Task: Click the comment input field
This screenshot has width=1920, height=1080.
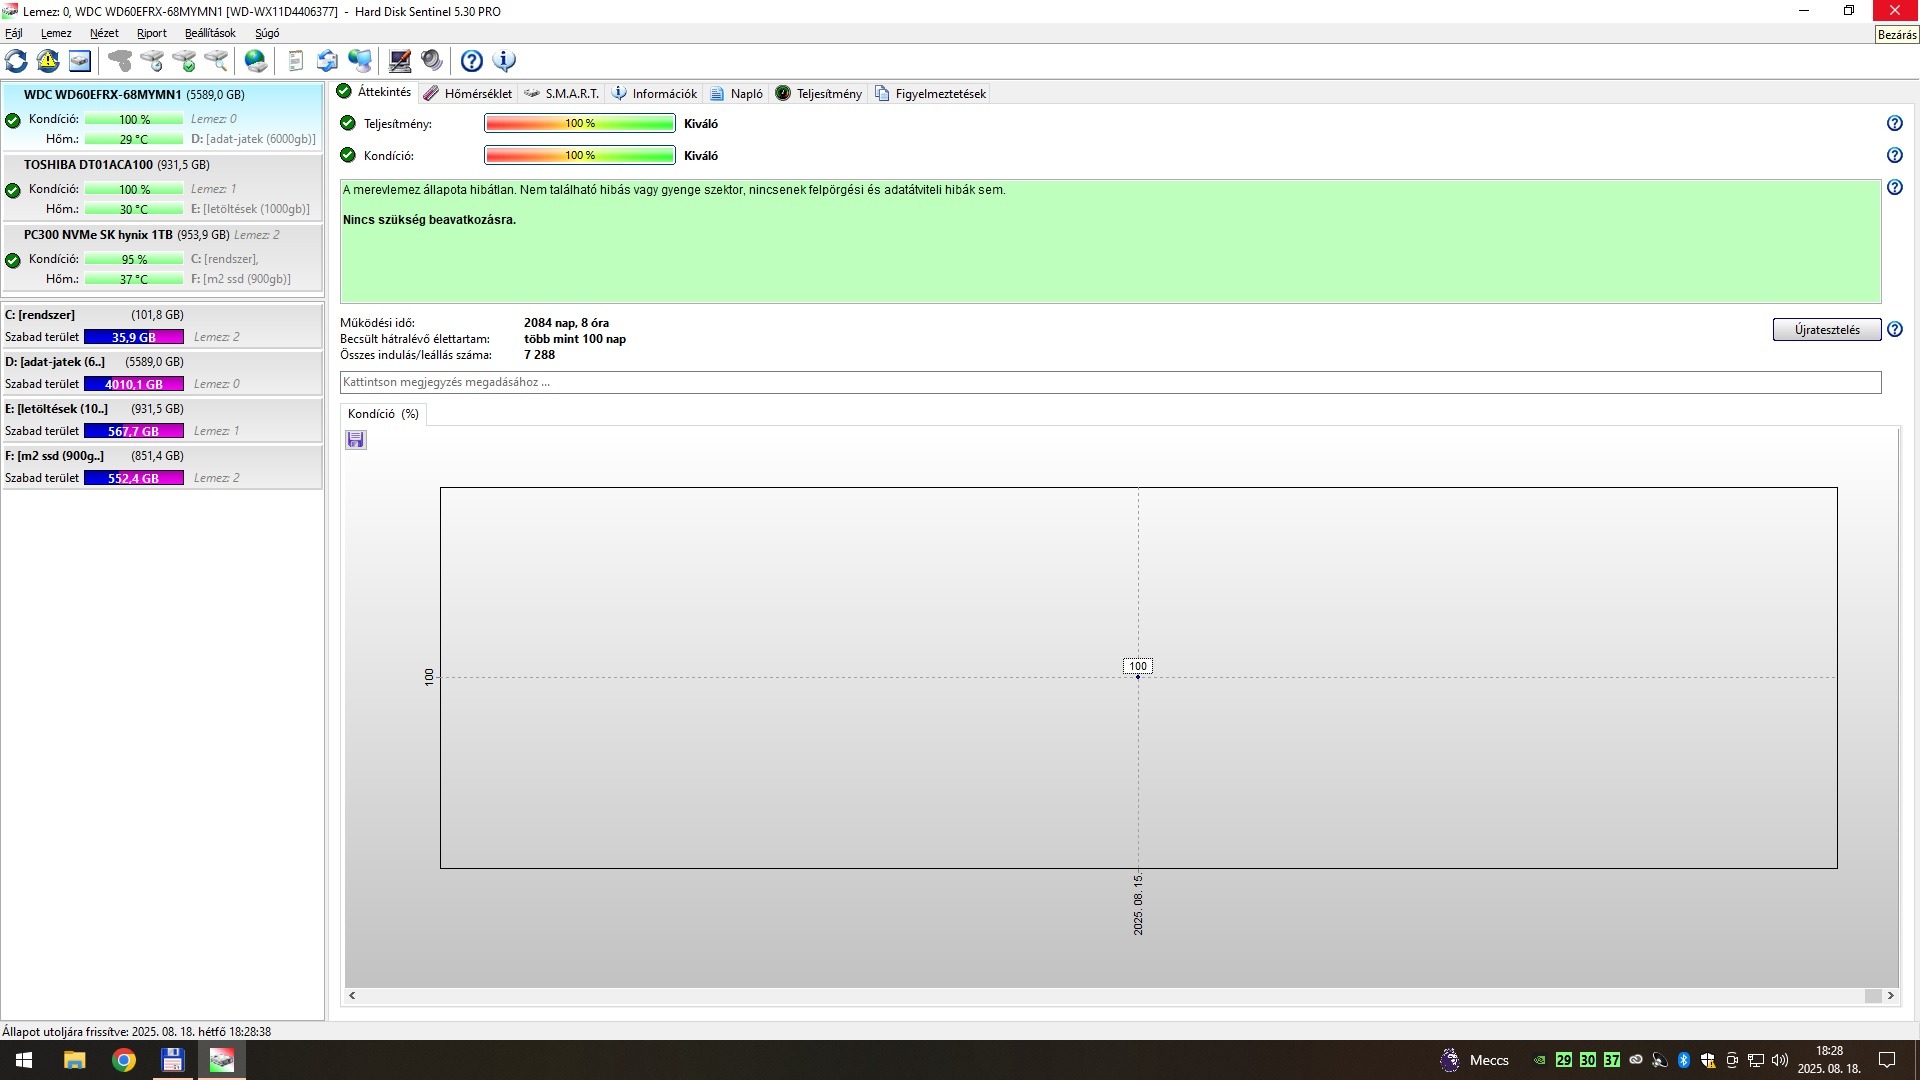Action: coord(1110,382)
